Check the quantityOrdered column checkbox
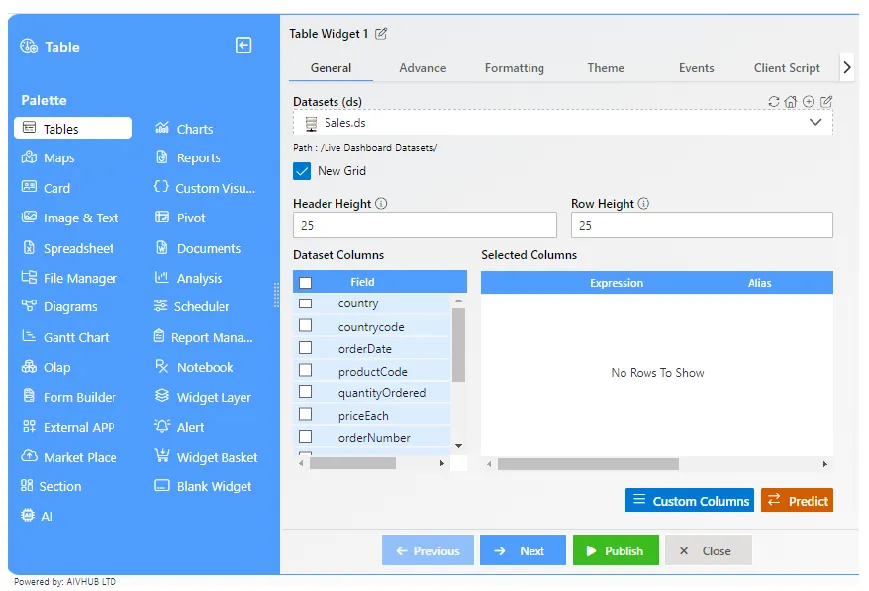Image resolution: width=869 pixels, height=591 pixels. [305, 392]
